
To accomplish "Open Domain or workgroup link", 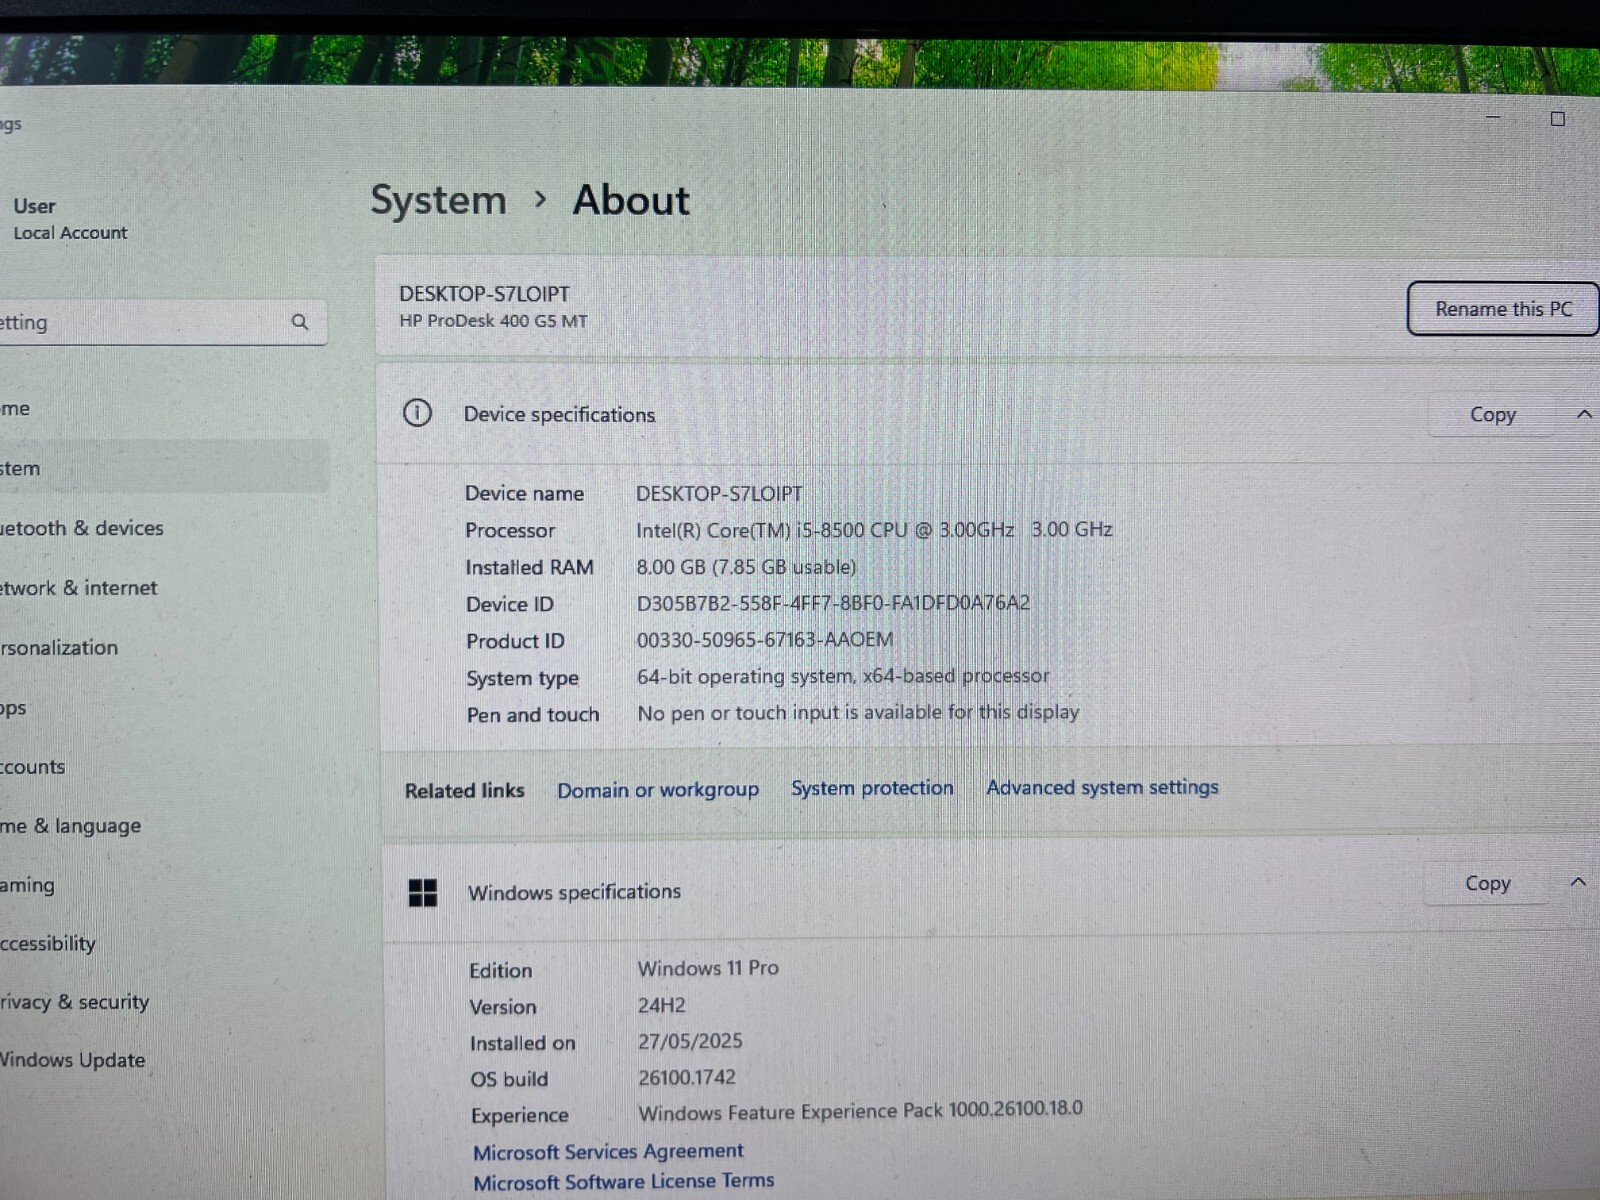I will click(x=658, y=790).
